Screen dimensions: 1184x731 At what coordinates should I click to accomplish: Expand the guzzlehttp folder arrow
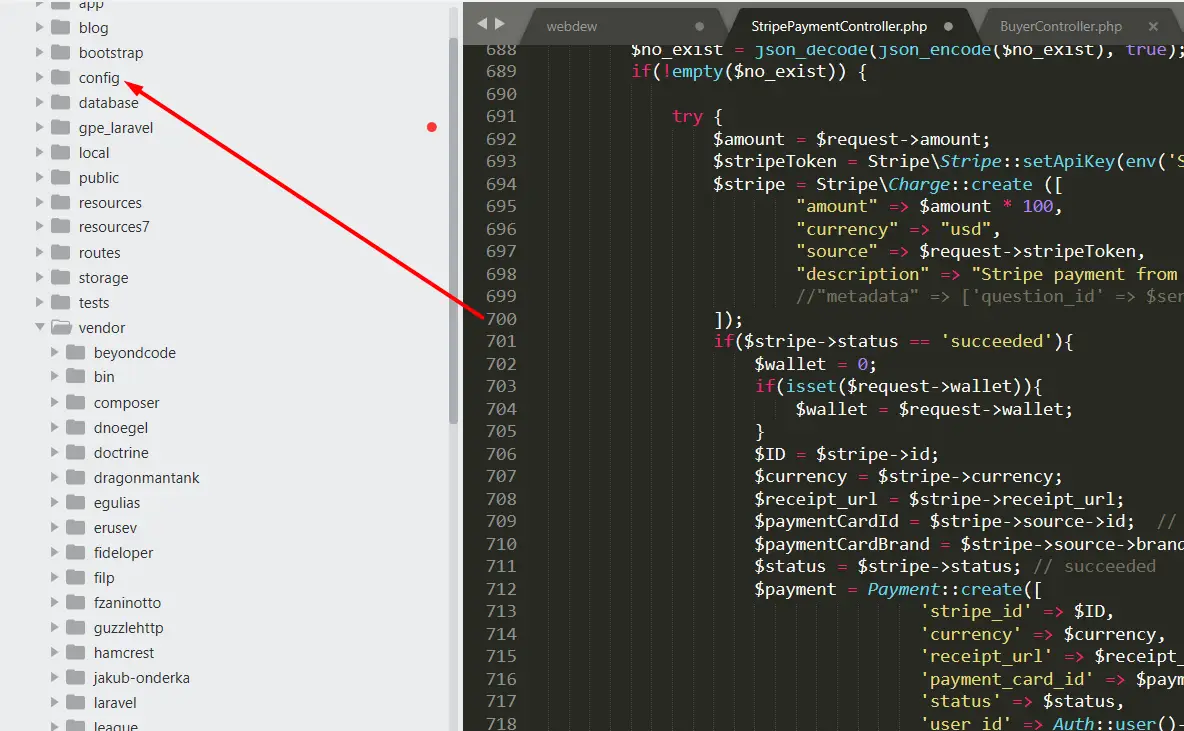click(54, 628)
